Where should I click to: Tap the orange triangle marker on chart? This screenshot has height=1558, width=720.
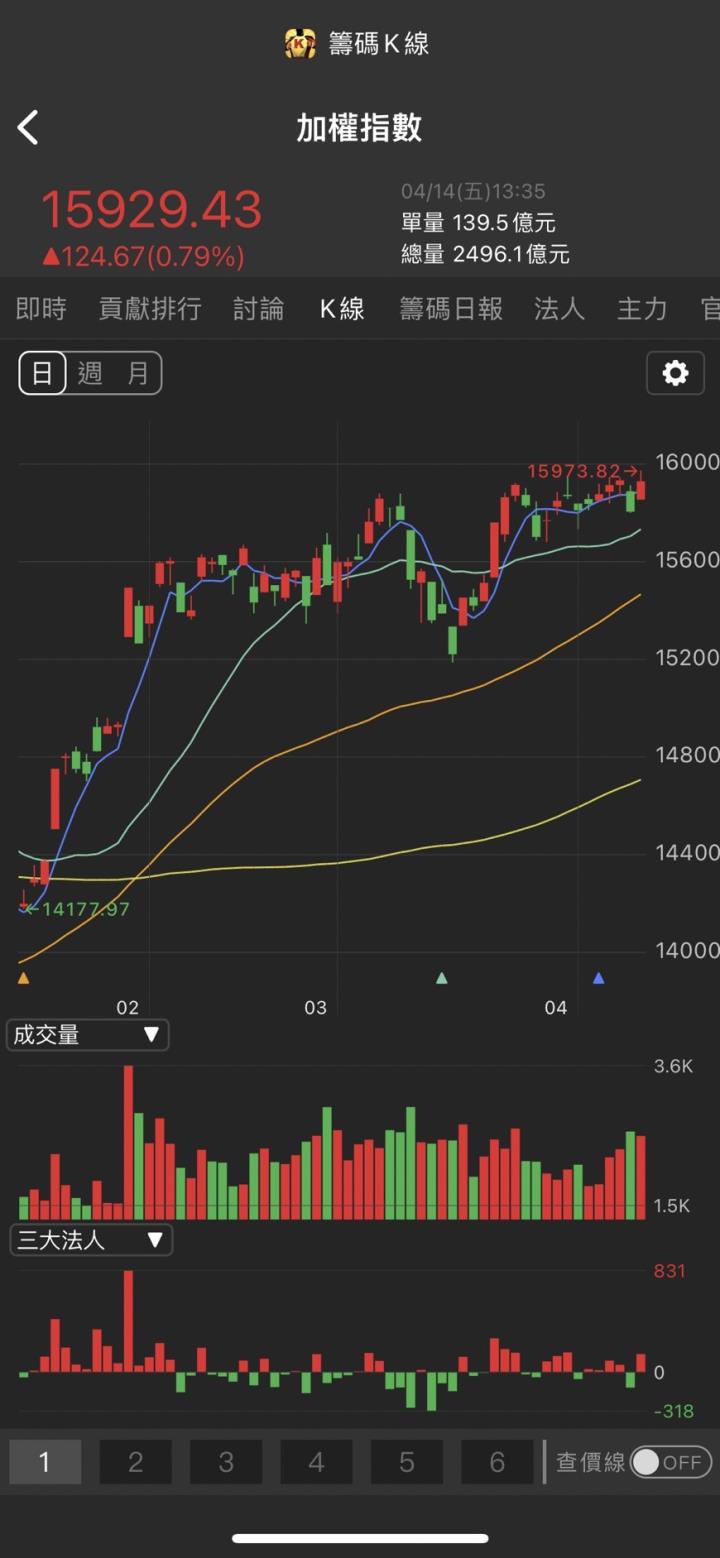(x=23, y=978)
